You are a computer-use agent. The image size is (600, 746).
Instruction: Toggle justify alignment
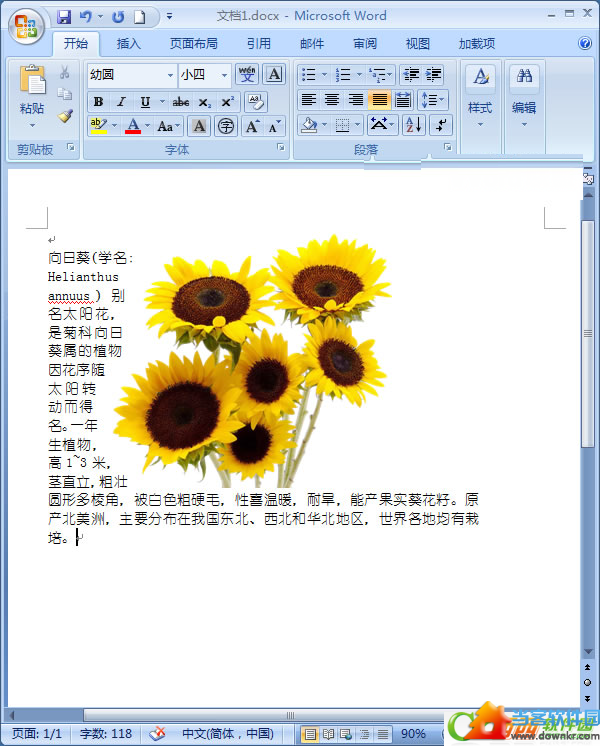click(379, 100)
